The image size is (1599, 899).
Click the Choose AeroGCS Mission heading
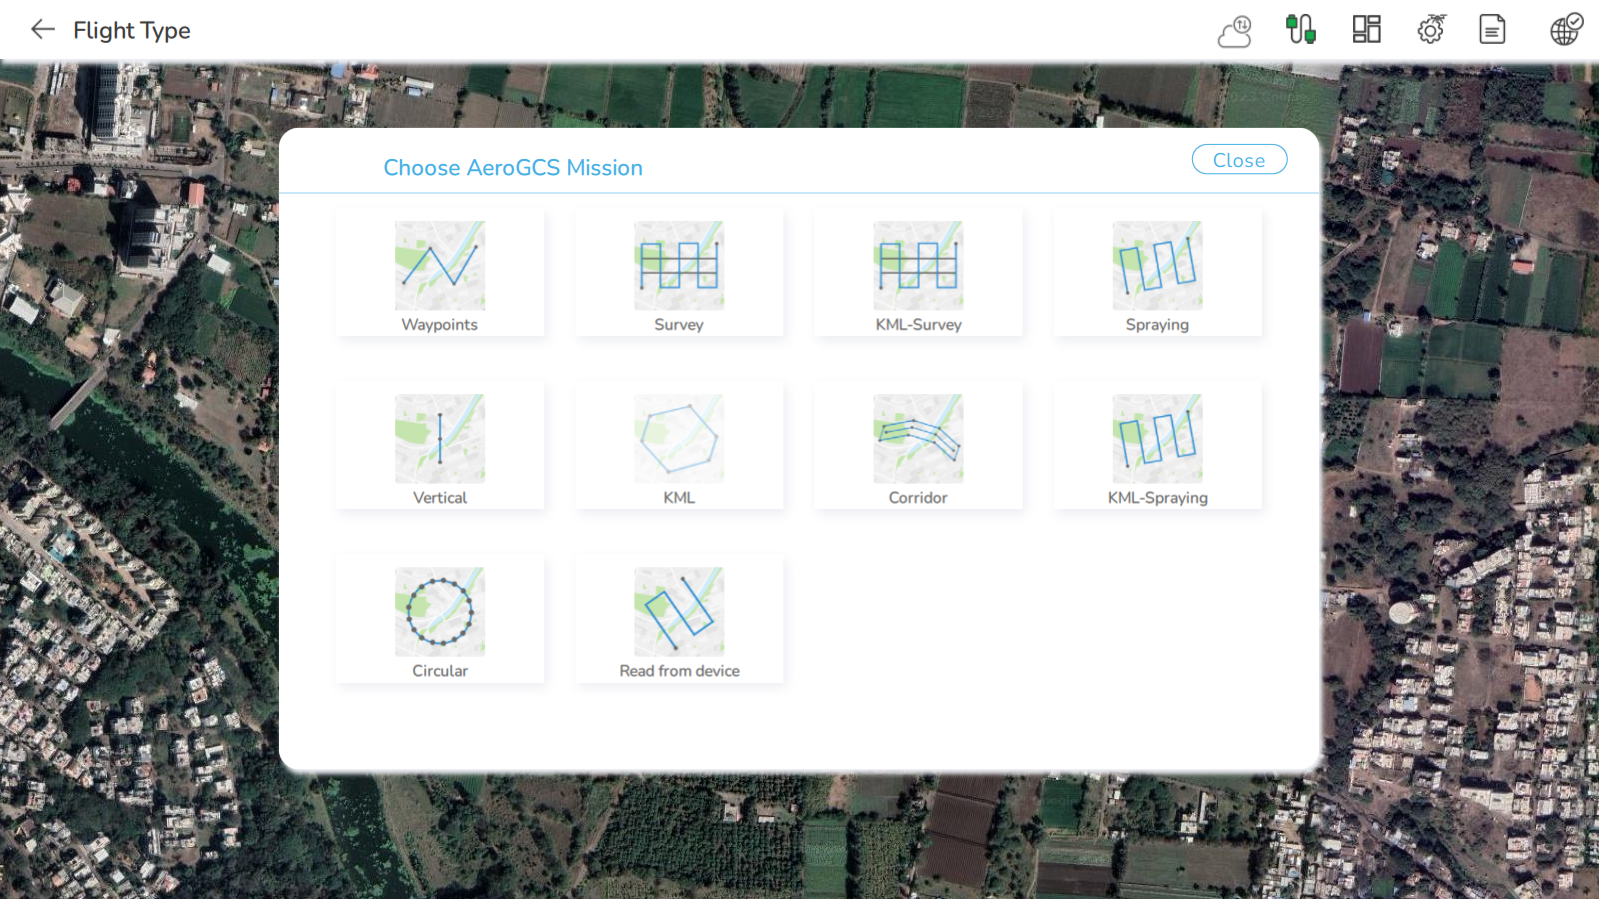click(x=513, y=168)
